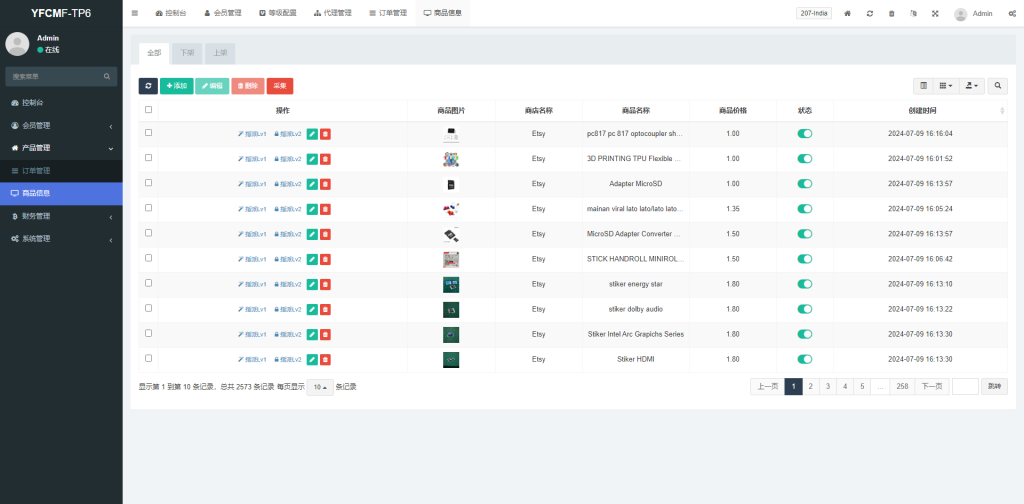Click the green 添加 button

(177, 86)
